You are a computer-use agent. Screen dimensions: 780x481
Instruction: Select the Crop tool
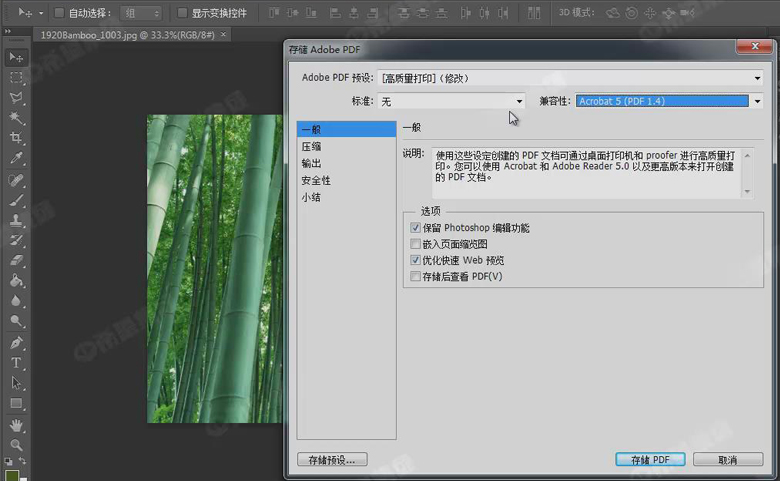point(17,138)
